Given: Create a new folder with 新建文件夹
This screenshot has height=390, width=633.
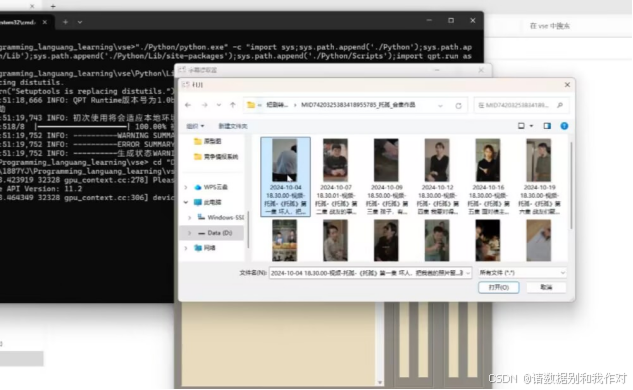Looking at the screenshot, I should [233, 126].
